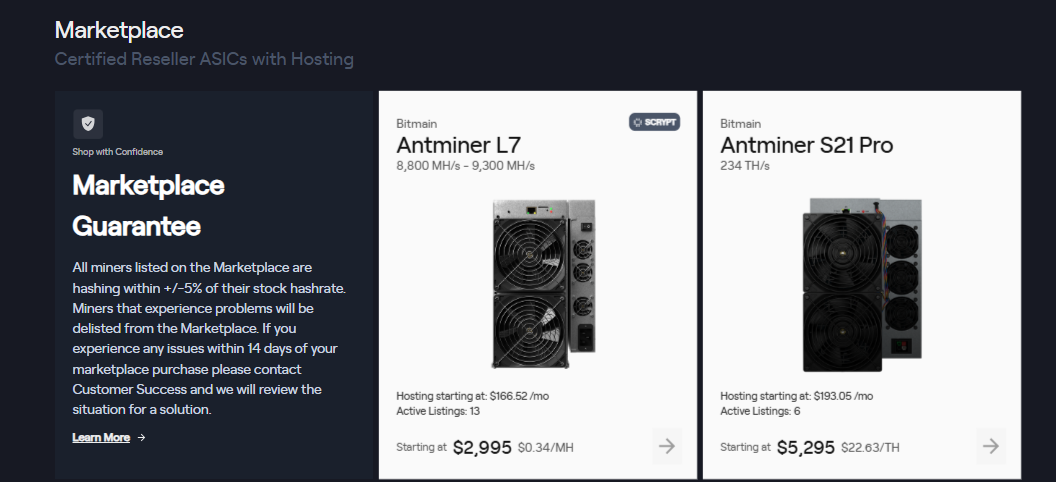Click the arrow beside Learn More
Image resolution: width=1056 pixels, height=482 pixels.
tap(141, 438)
